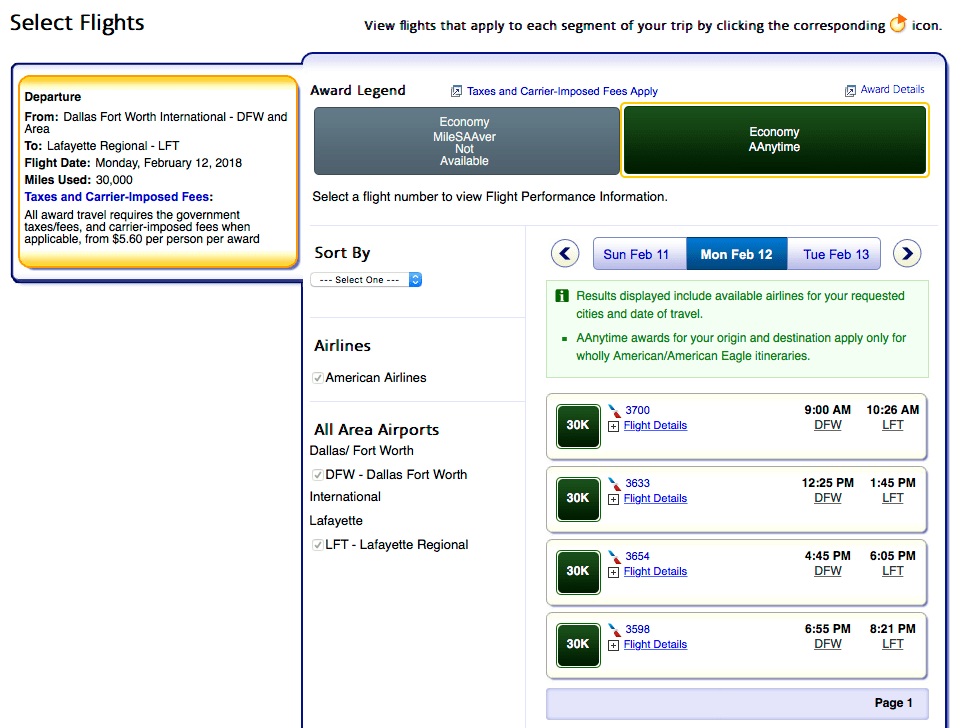The width and height of the screenshot is (966, 728).
Task: Expand Flight Details plus icon for flight 3633
Action: coord(614,499)
